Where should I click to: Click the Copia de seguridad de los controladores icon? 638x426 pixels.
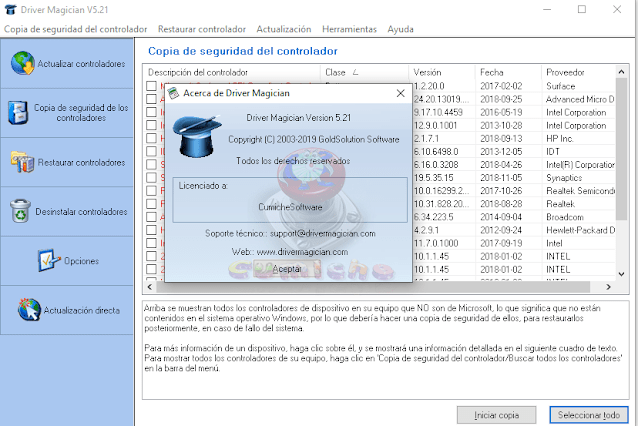tap(18, 113)
